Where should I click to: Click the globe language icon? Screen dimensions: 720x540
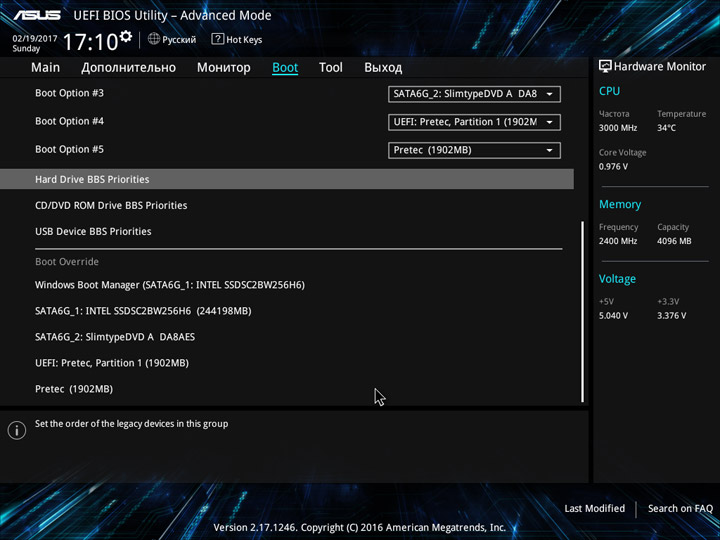(x=154, y=39)
